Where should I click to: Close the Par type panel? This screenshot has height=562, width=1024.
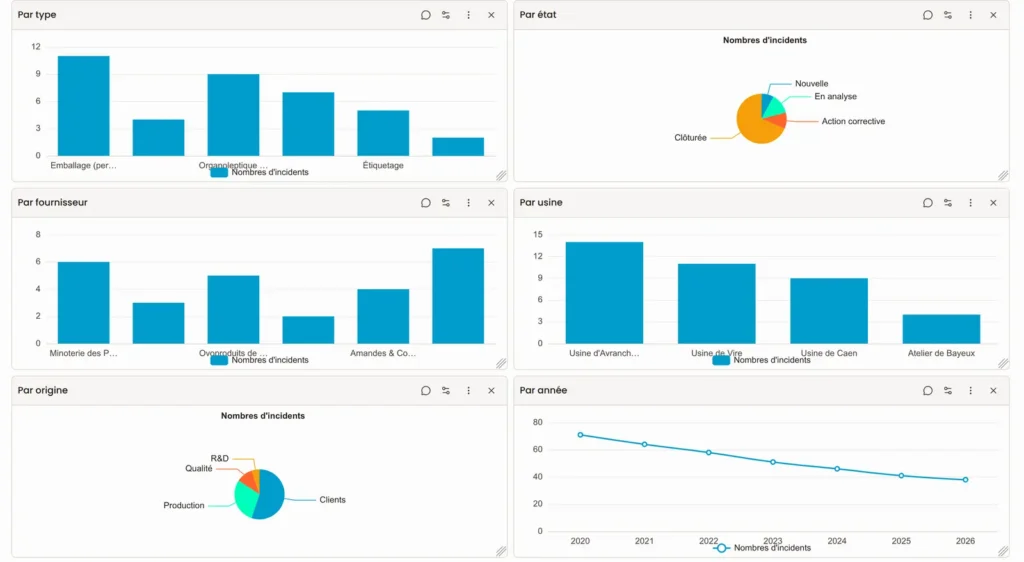491,15
